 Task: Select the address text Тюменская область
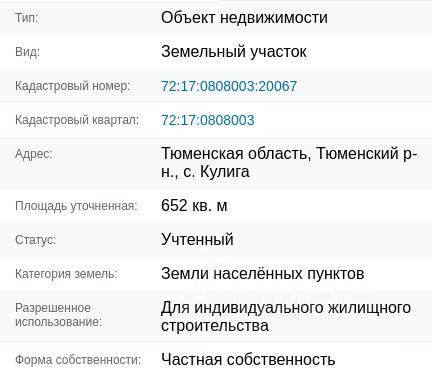pyautogui.click(x=236, y=154)
